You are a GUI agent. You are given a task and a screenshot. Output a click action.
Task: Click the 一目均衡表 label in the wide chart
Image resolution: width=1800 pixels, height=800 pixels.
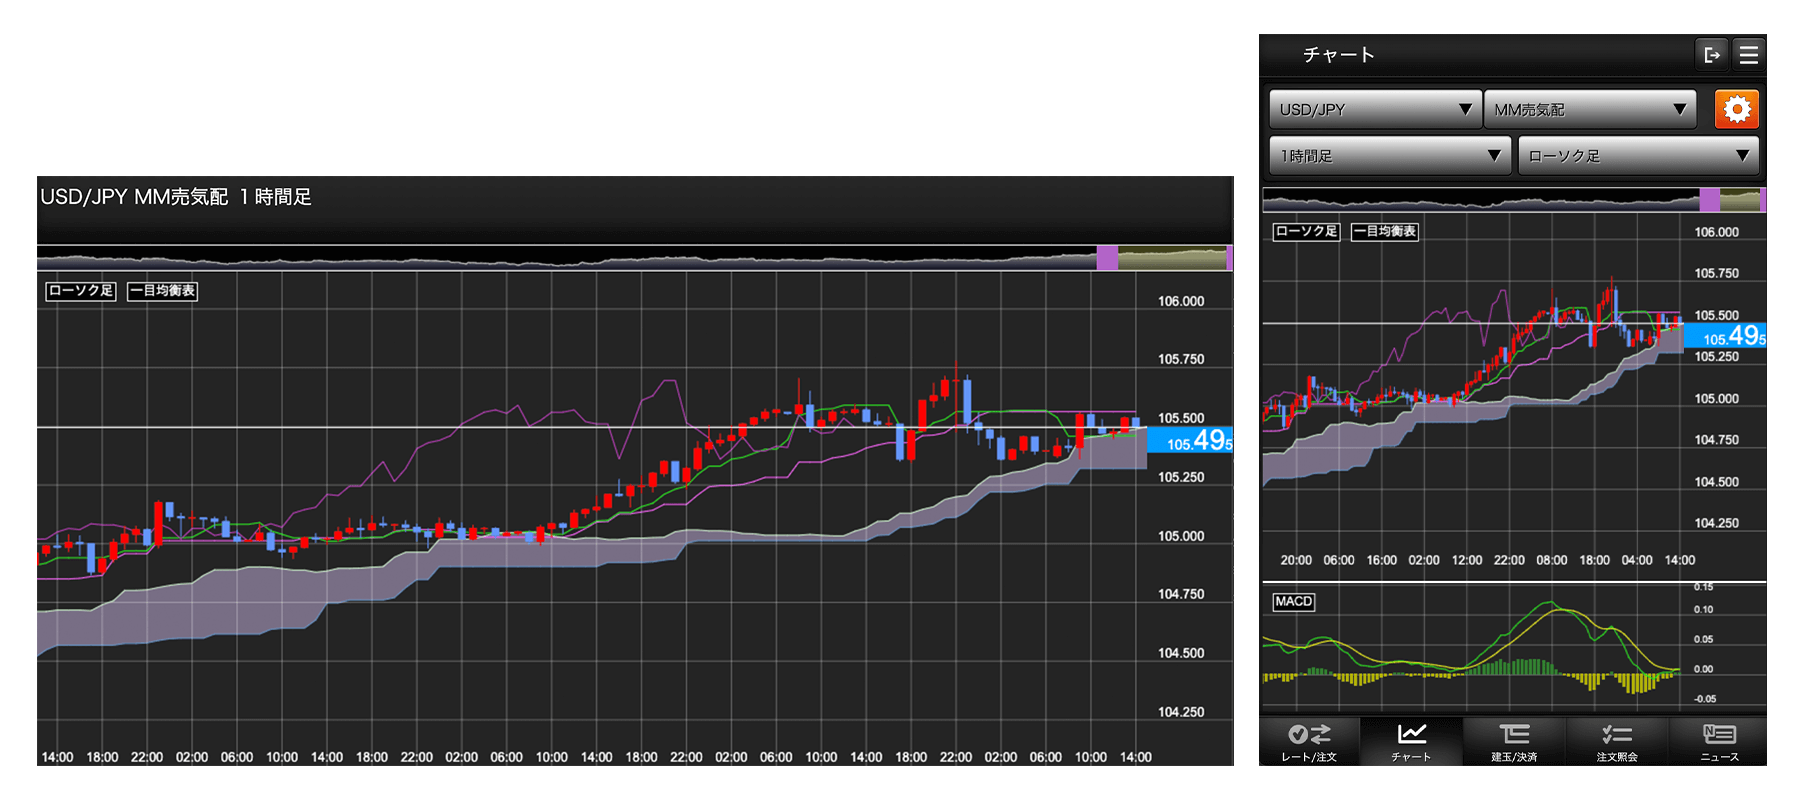[x=163, y=291]
